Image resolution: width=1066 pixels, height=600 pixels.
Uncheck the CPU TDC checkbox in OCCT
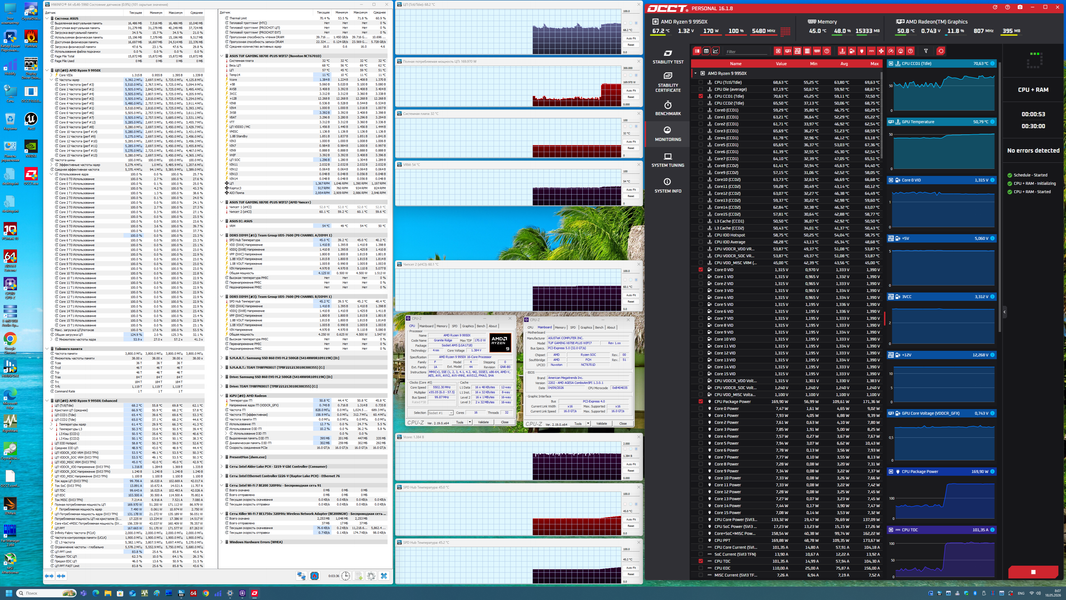tap(701, 561)
